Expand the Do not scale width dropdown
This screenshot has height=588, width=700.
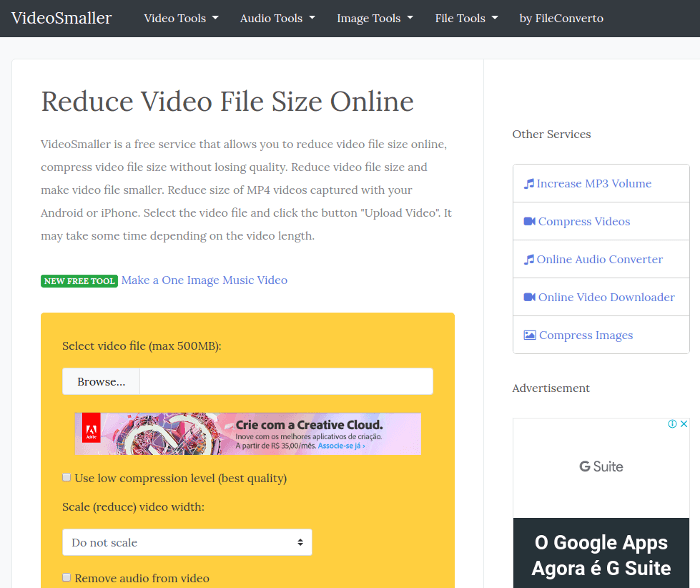coord(187,542)
